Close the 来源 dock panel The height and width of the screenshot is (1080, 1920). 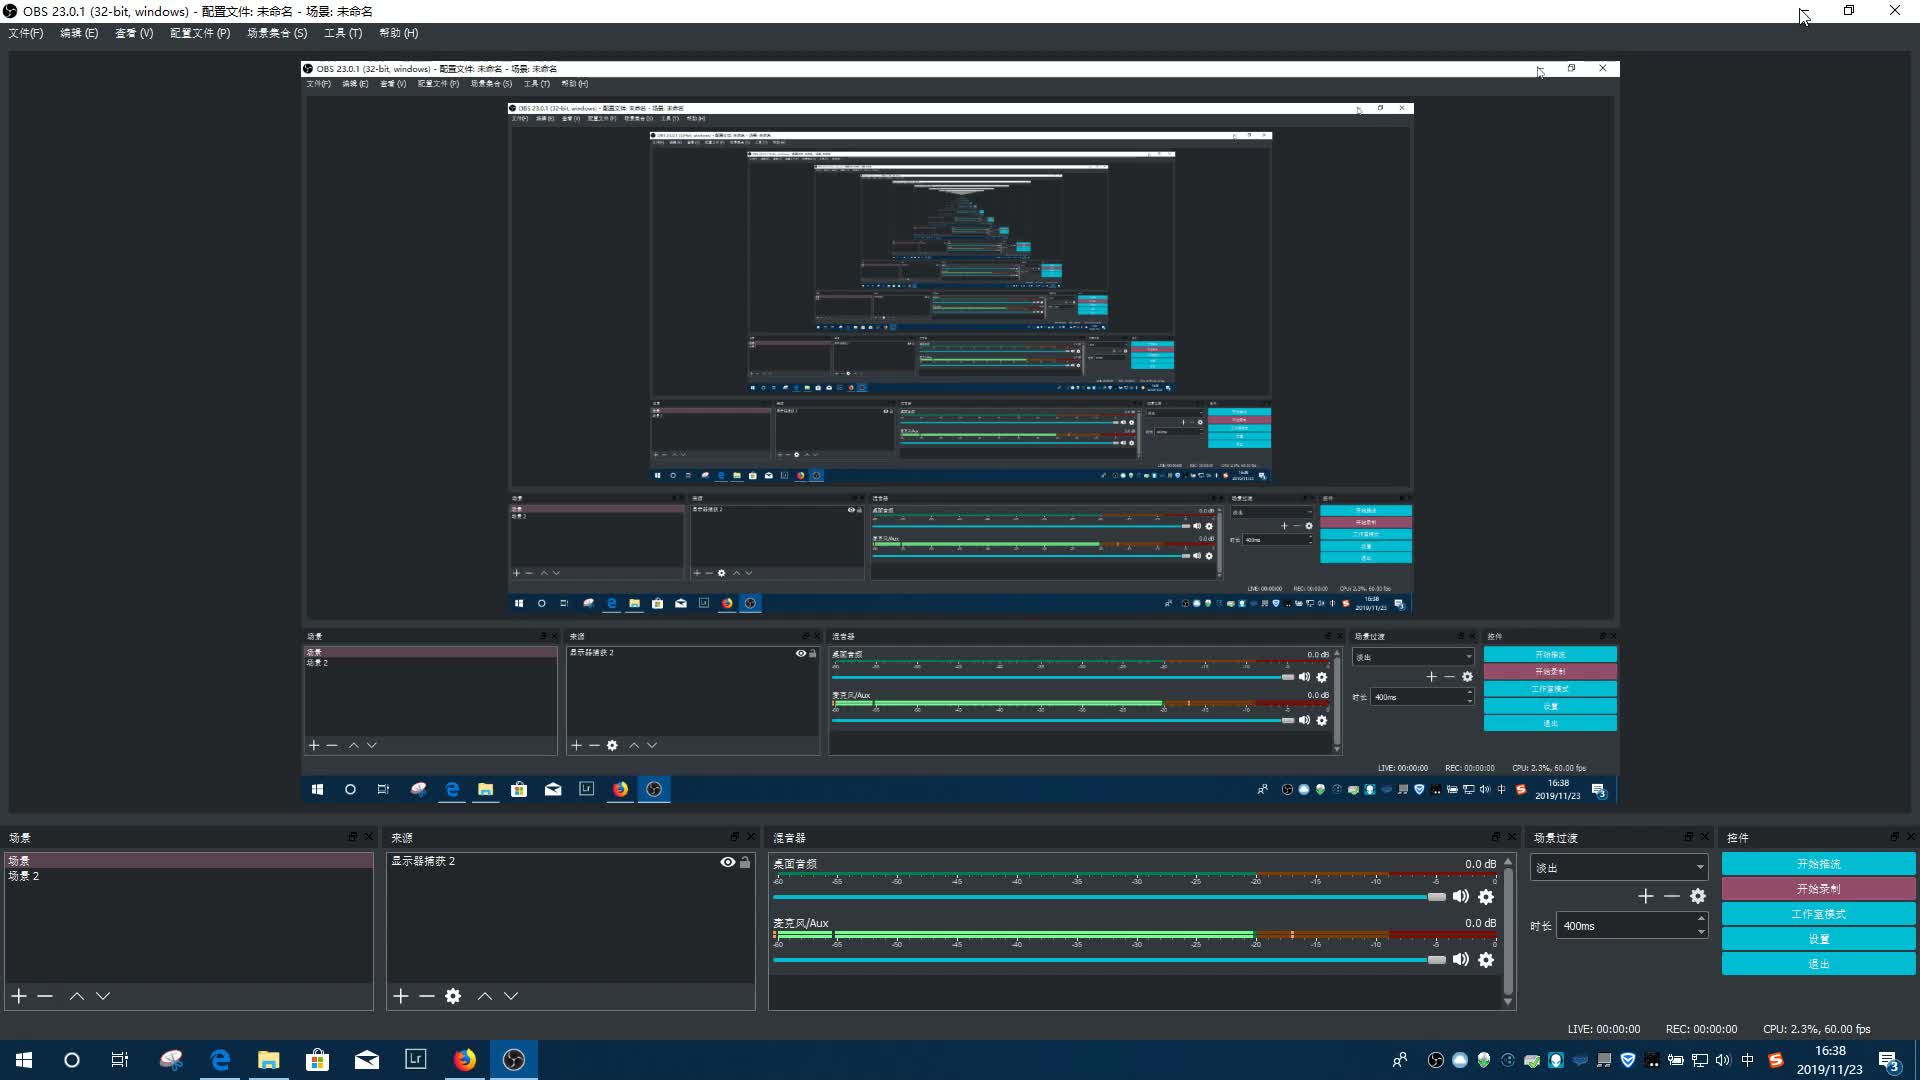751,837
